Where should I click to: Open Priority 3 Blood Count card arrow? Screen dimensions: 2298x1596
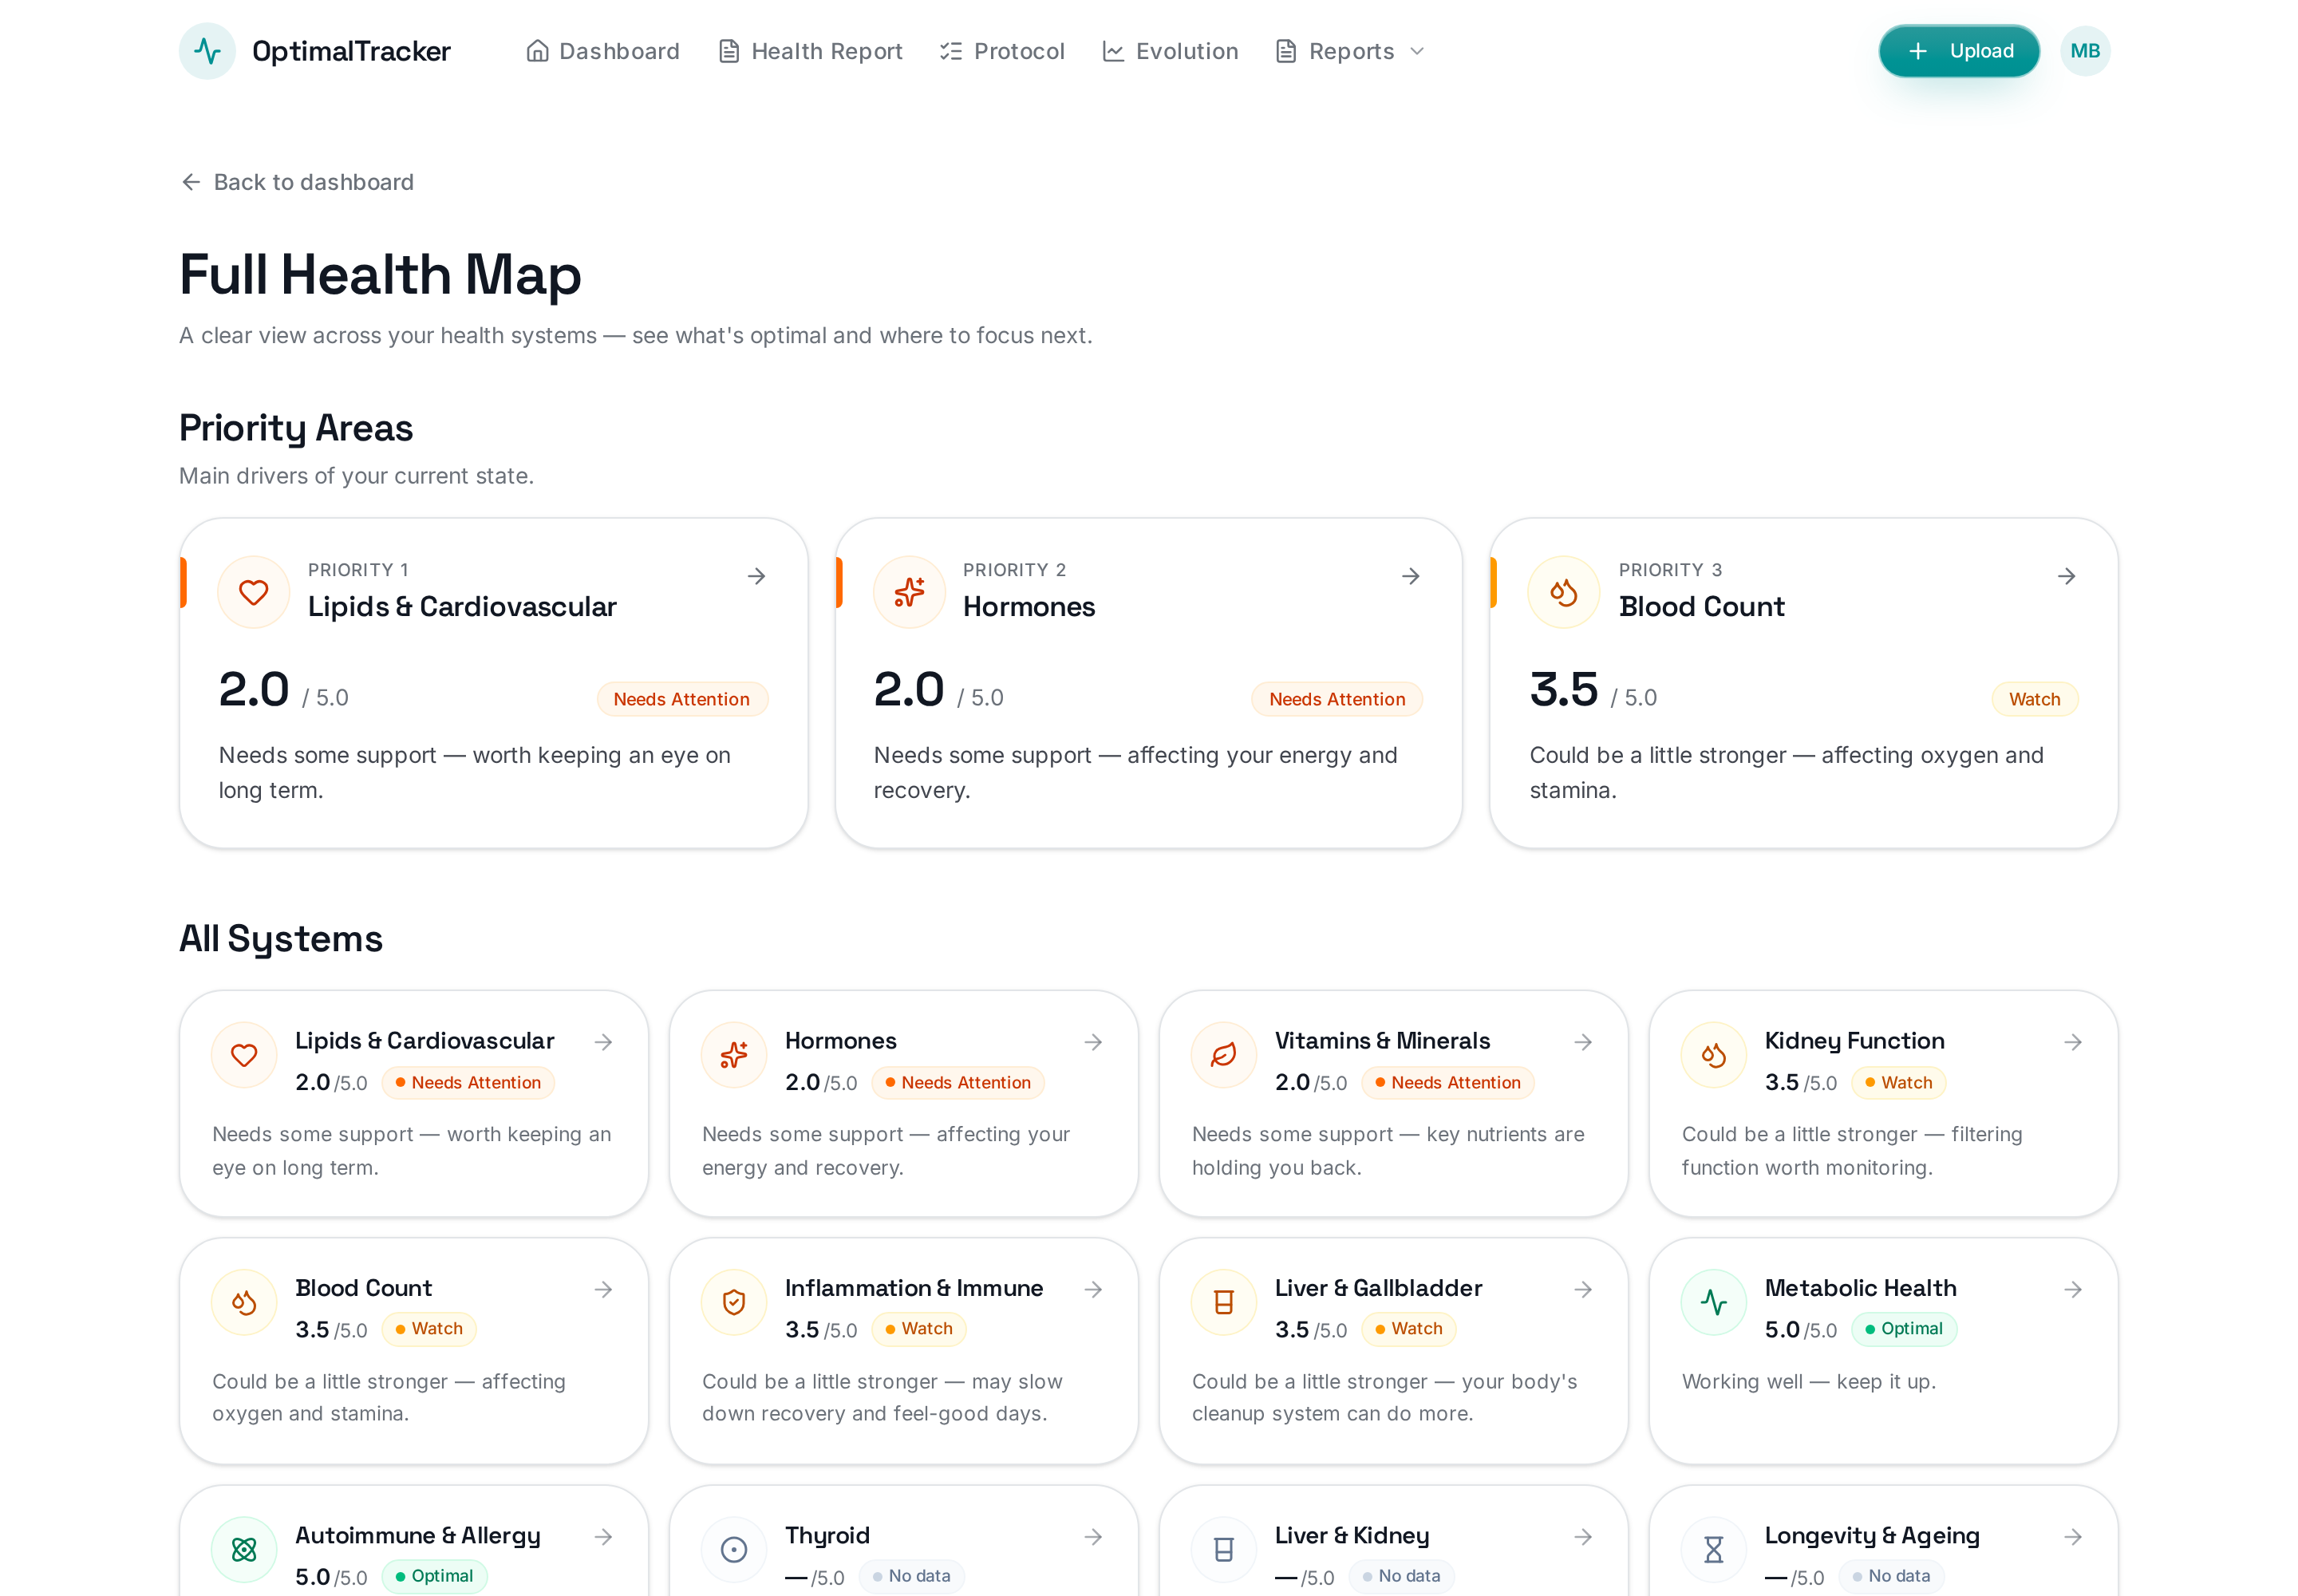click(2066, 576)
